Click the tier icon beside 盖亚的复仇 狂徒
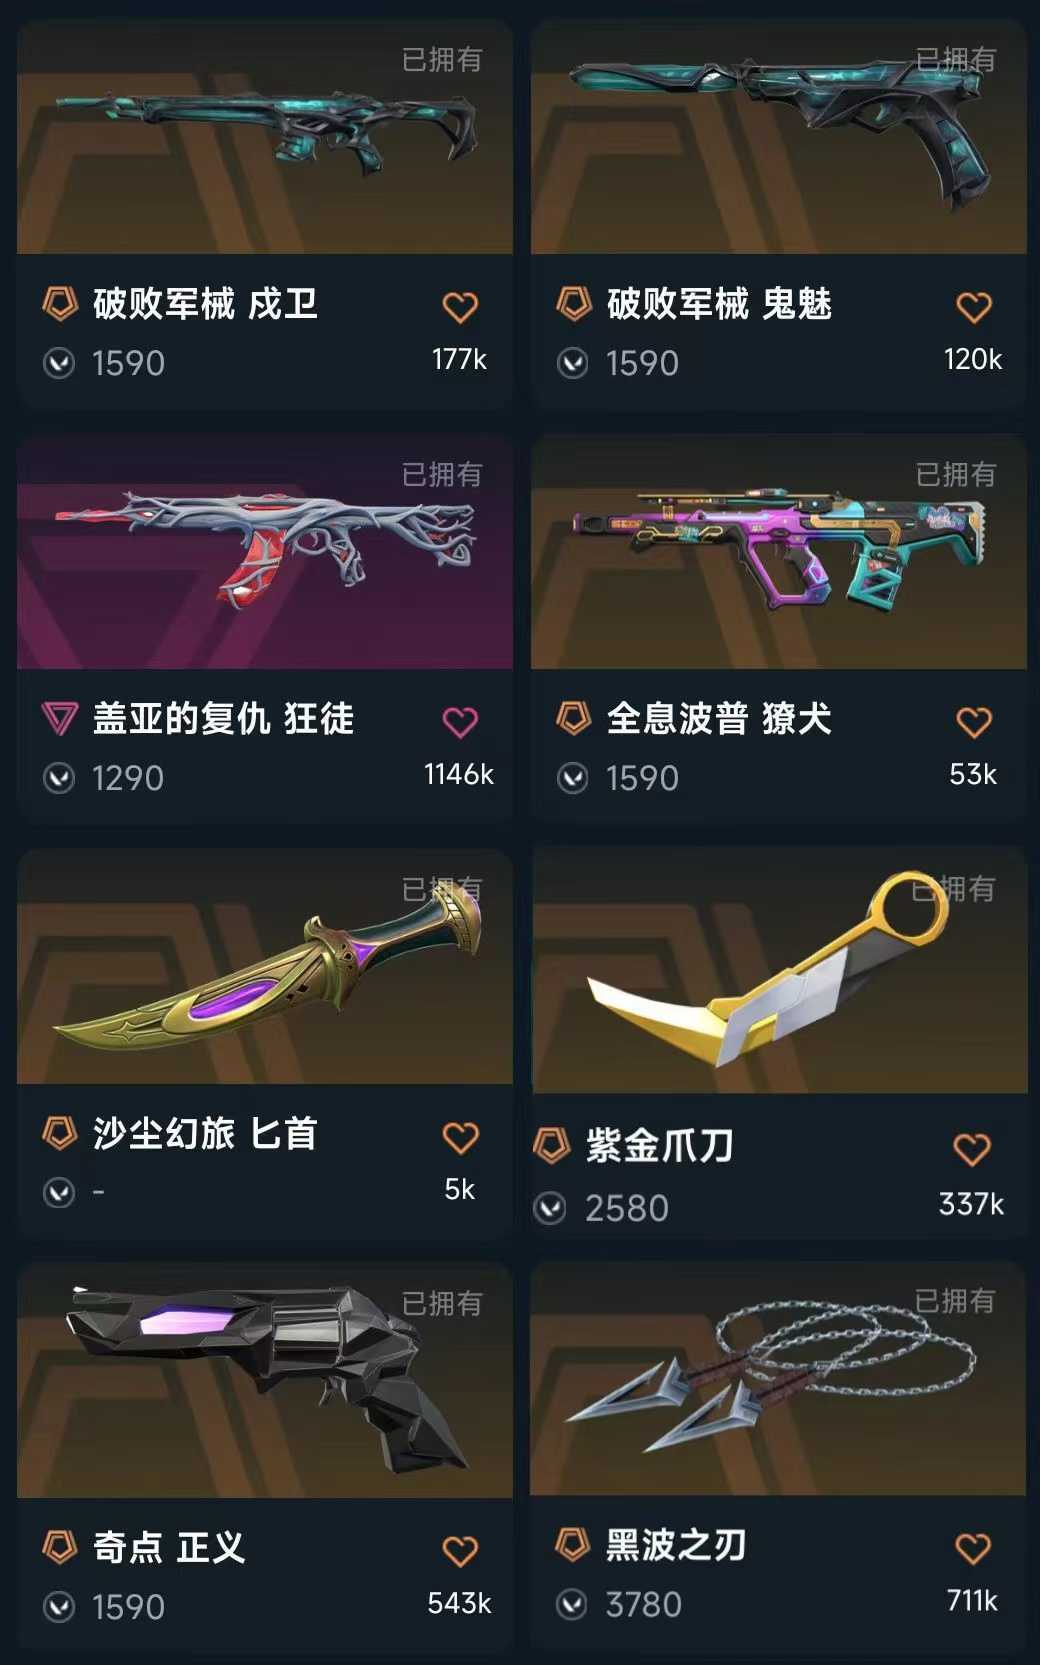Image resolution: width=1040 pixels, height=1665 pixels. click(60, 718)
